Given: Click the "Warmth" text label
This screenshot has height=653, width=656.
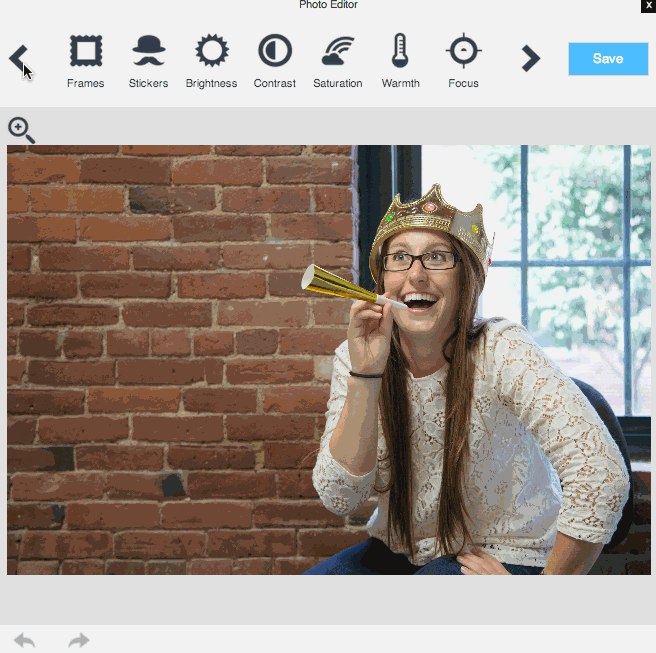Looking at the screenshot, I should point(400,84).
